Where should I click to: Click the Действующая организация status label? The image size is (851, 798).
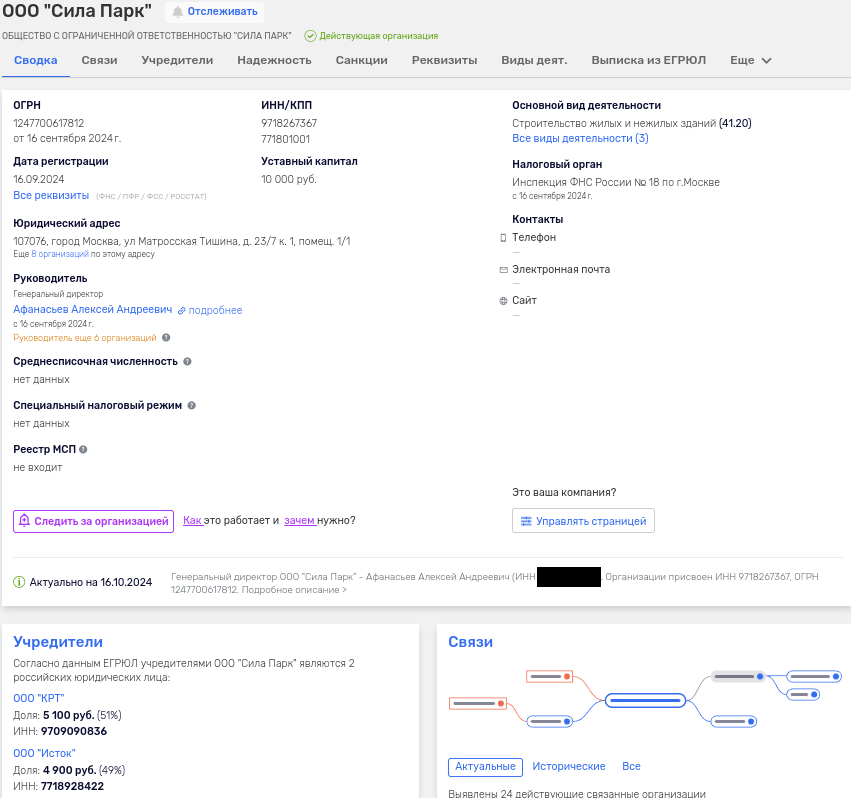coord(379,36)
